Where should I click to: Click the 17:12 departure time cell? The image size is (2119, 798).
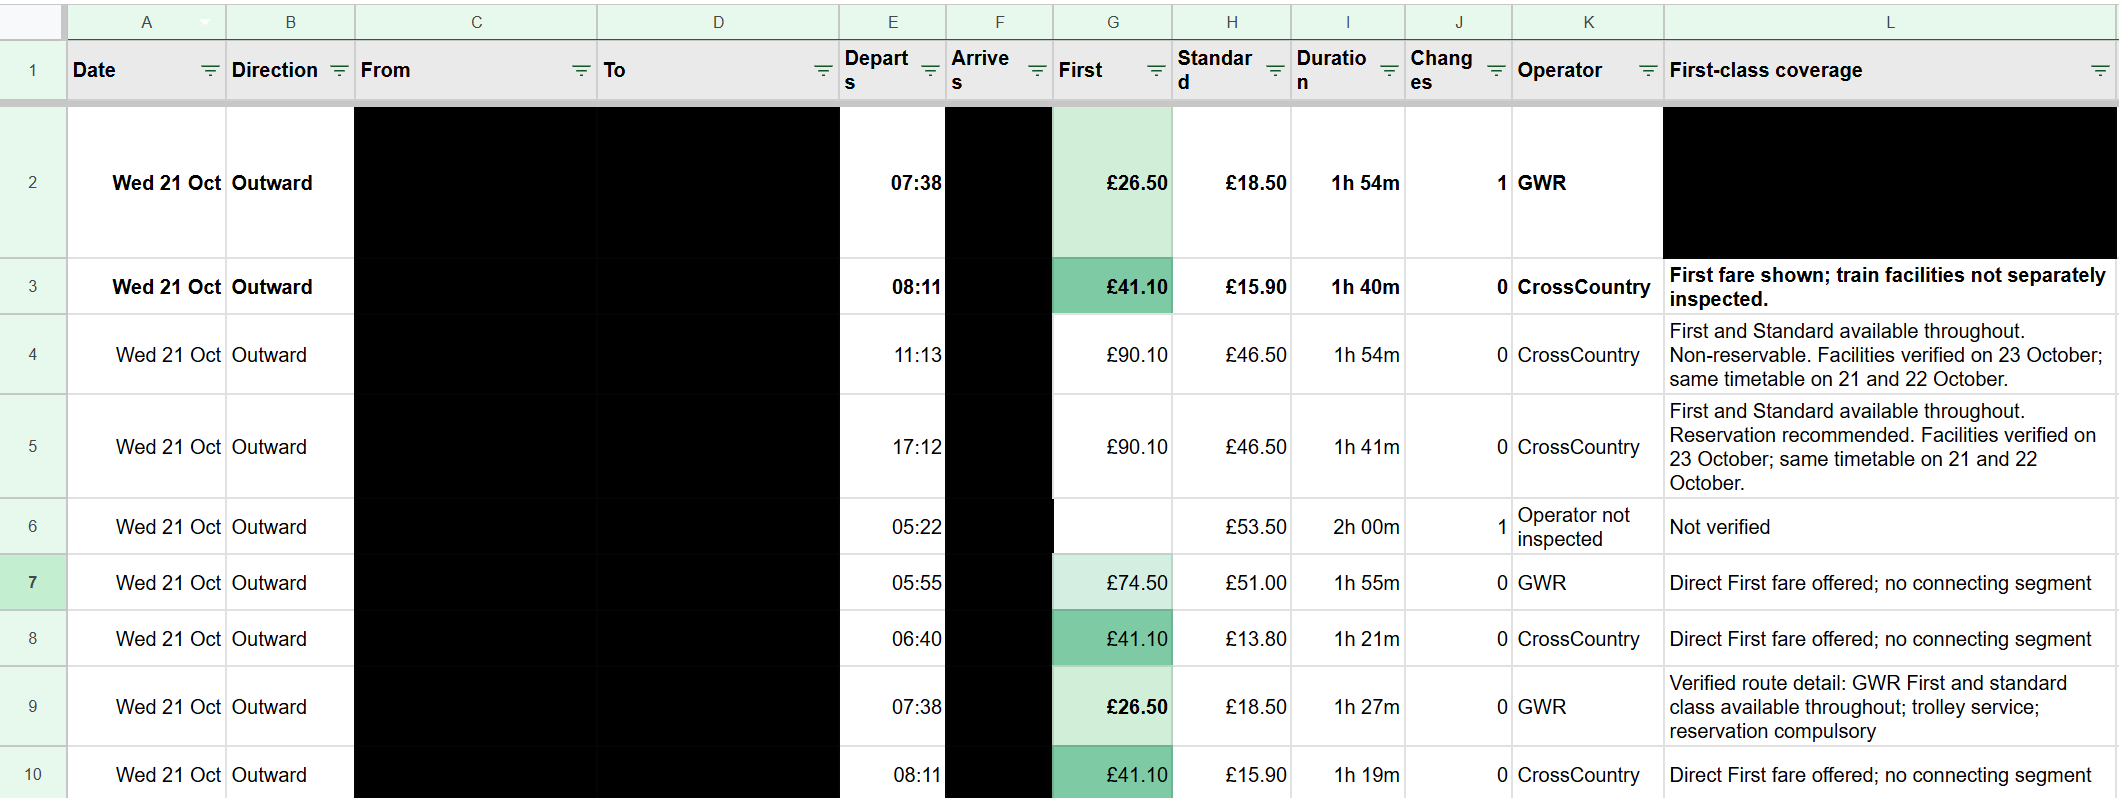(892, 446)
